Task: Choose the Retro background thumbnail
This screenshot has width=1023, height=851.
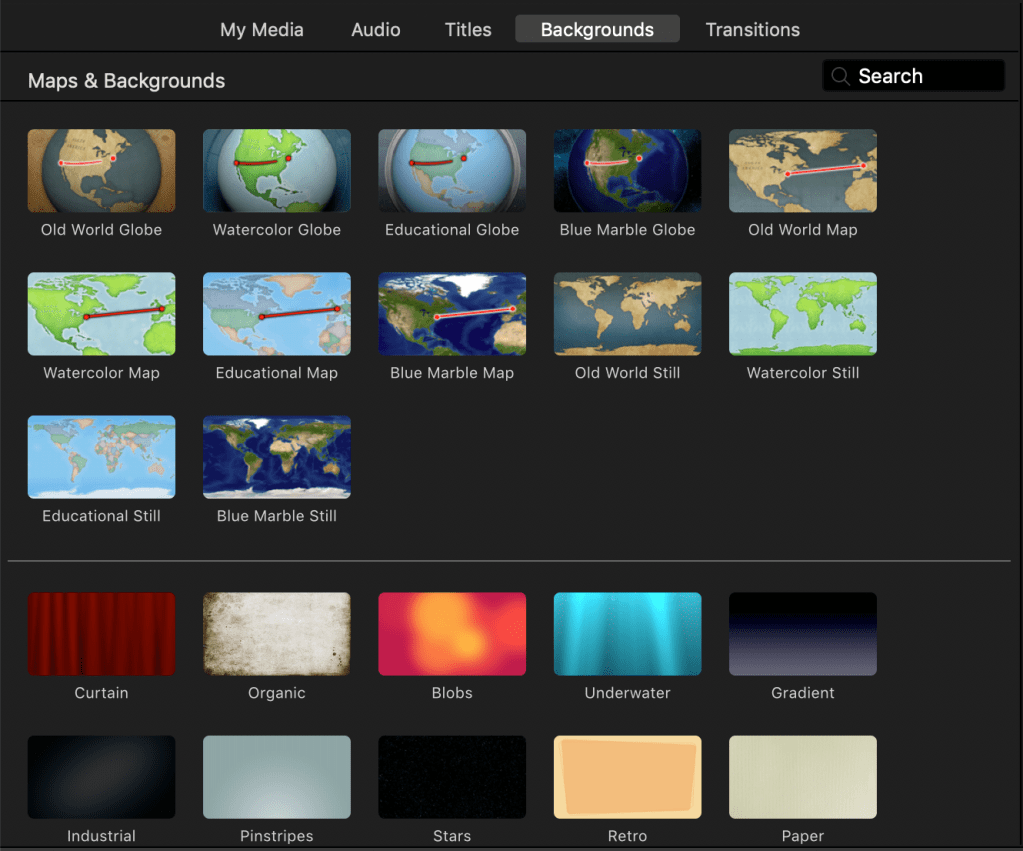Action: [x=627, y=777]
